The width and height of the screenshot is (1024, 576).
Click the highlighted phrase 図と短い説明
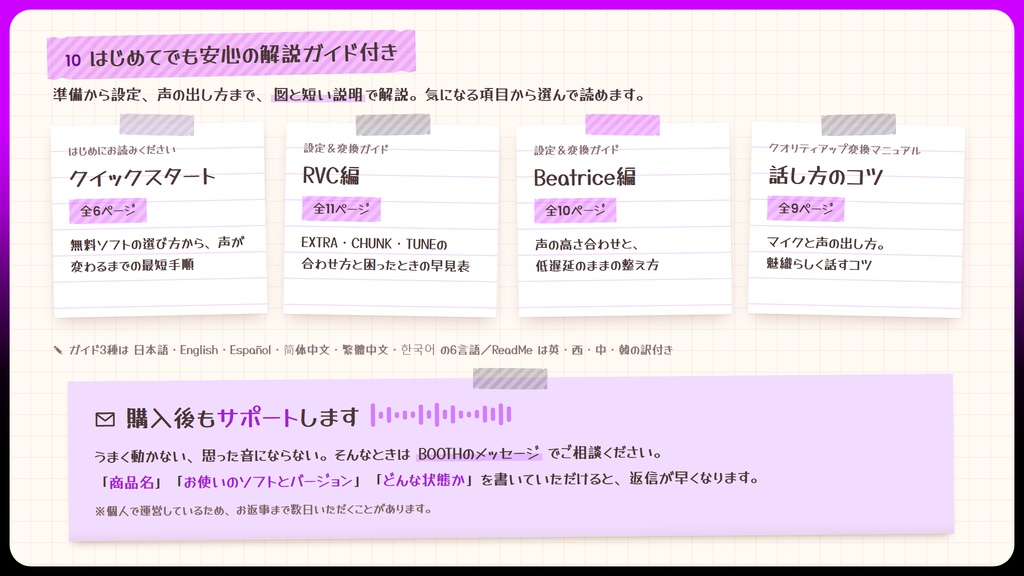pyautogui.click(x=318, y=95)
